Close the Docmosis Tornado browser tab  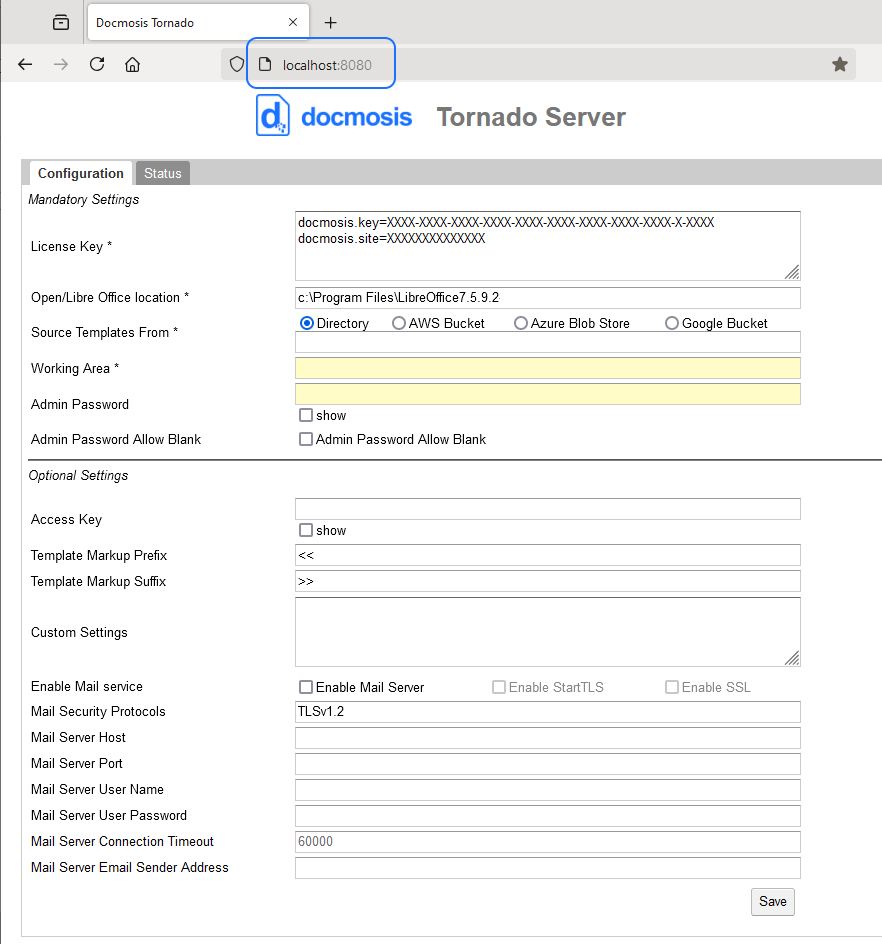pos(293,22)
